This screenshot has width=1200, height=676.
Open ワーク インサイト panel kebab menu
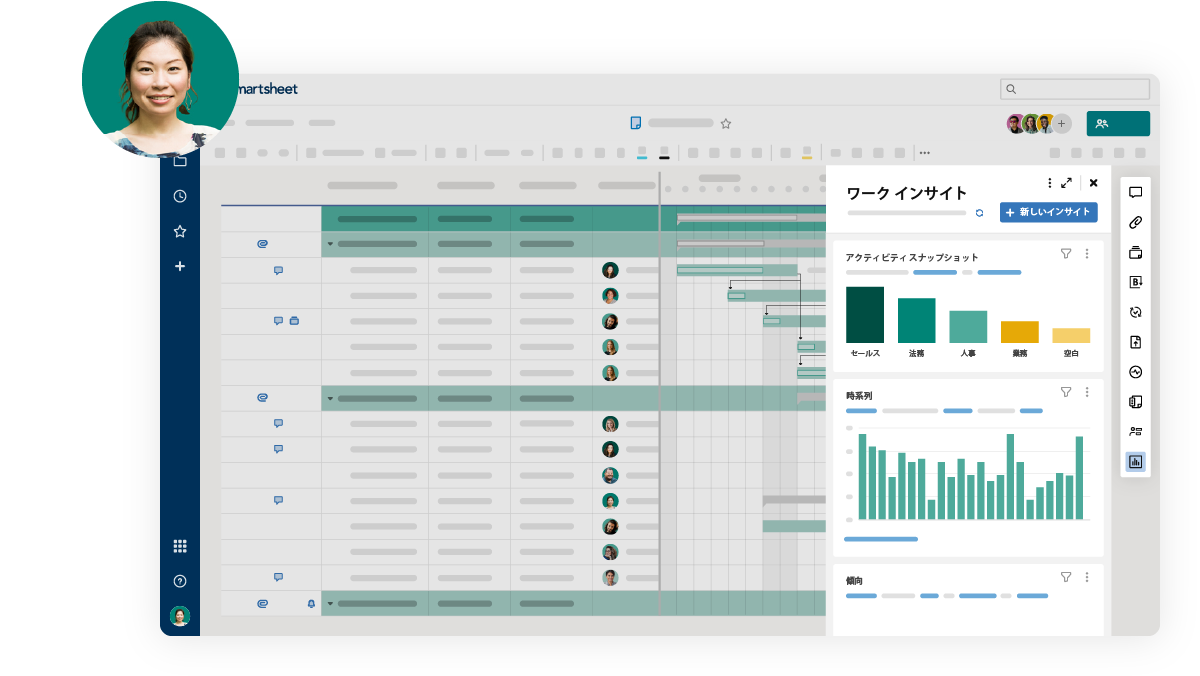[x=1049, y=183]
